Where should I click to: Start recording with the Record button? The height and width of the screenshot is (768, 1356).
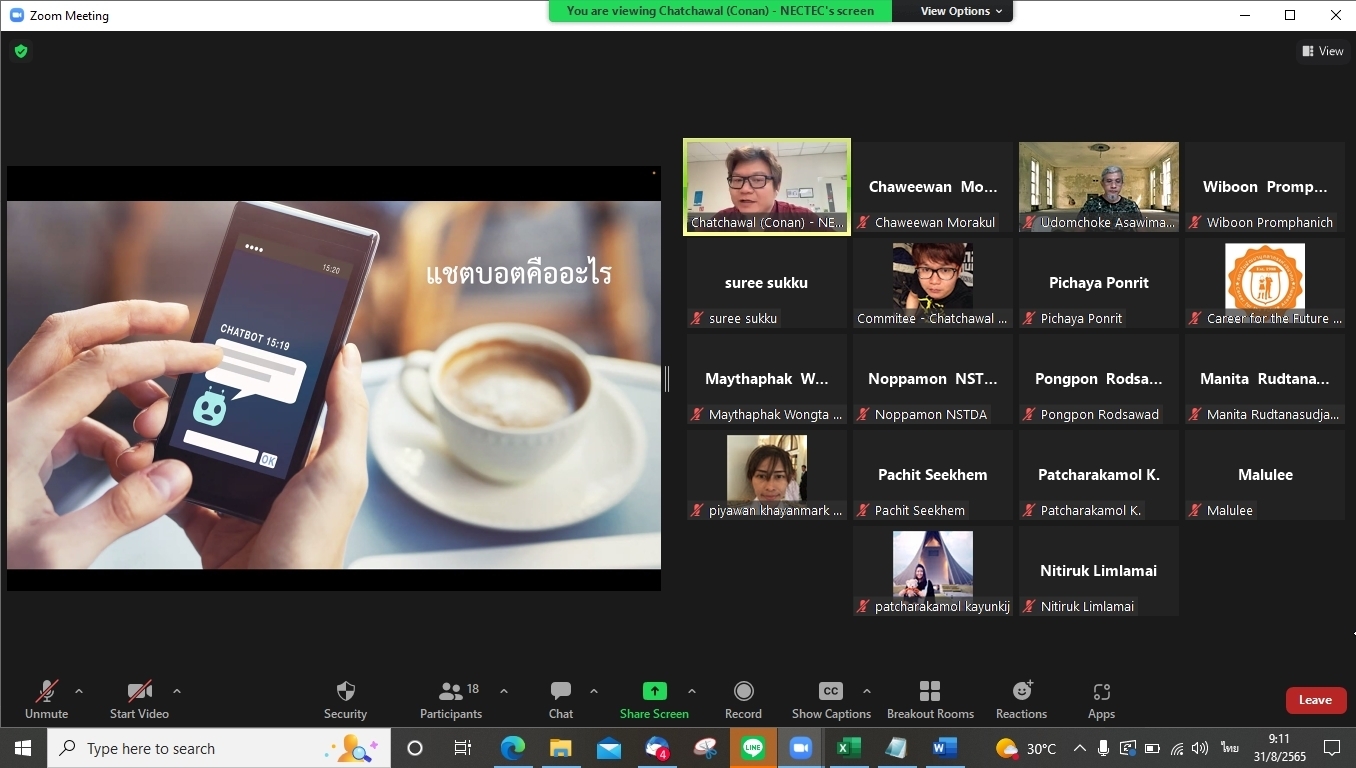click(743, 692)
